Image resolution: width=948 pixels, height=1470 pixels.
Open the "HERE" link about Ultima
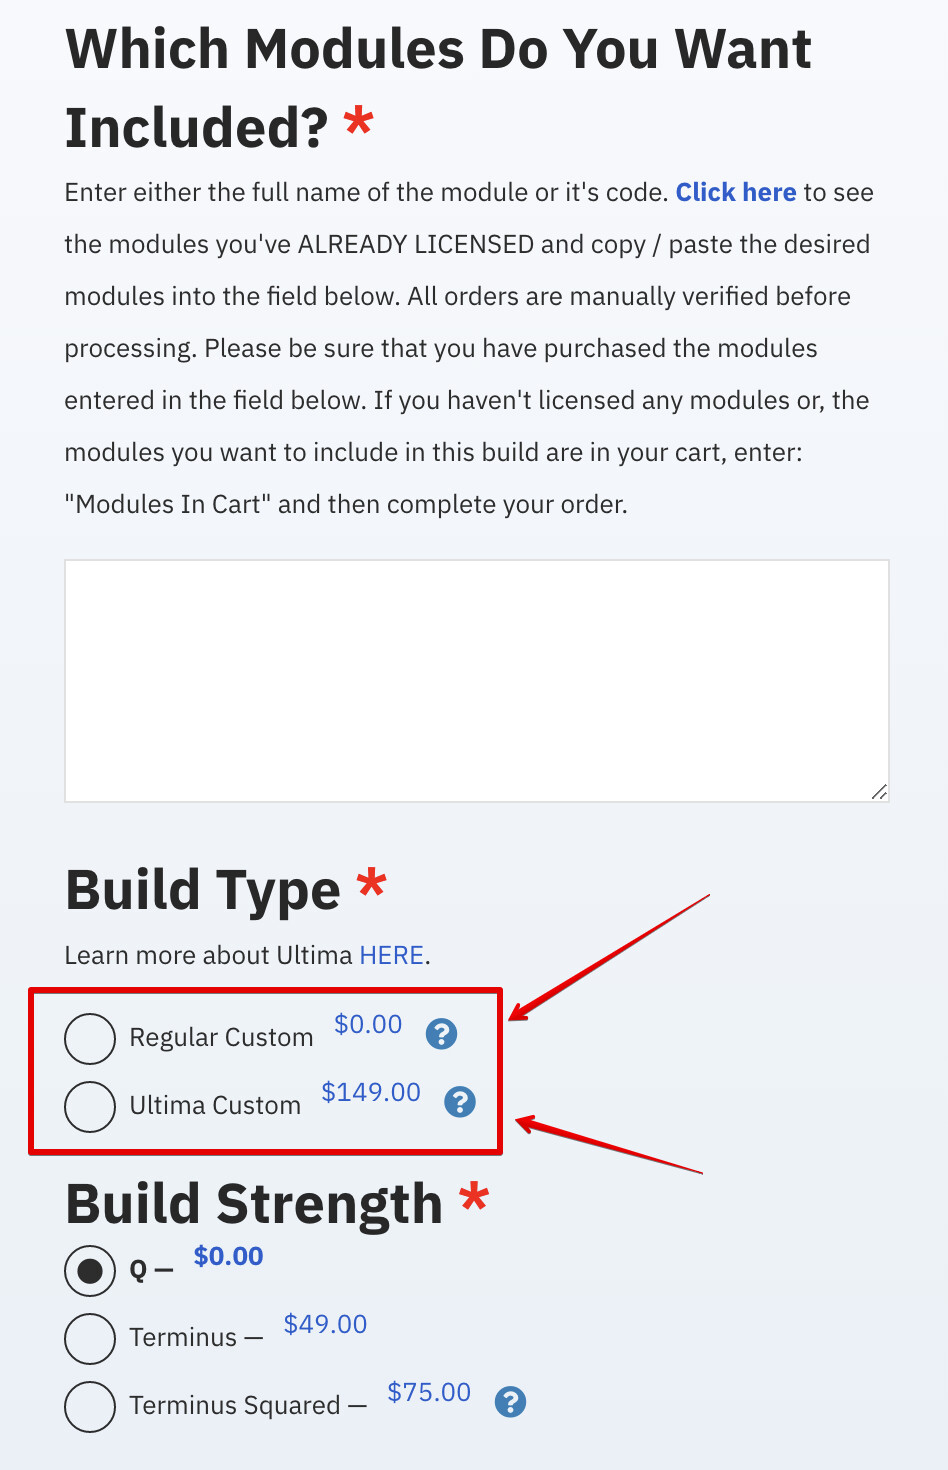tap(391, 955)
